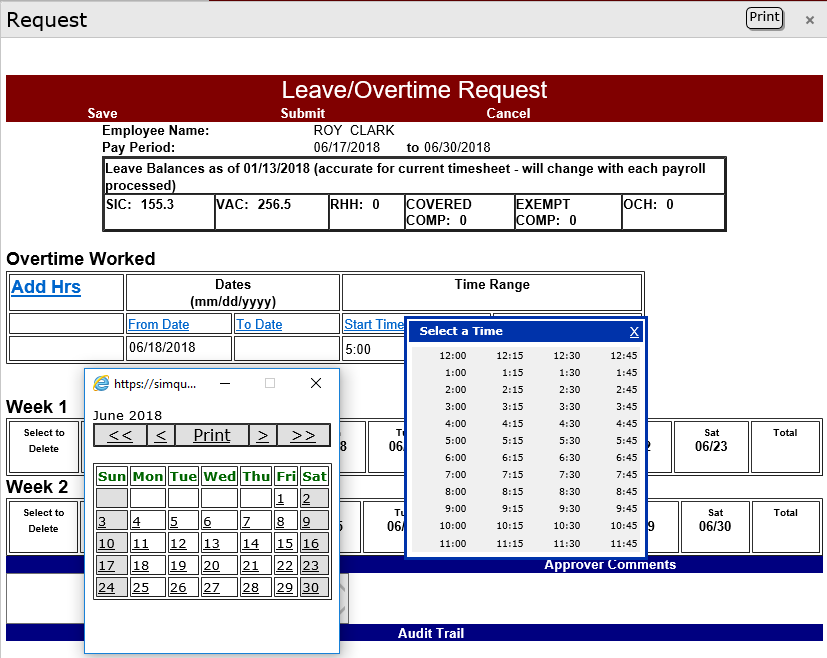Click the VAC: 256.5 balance cell

pyautogui.click(x=272, y=212)
